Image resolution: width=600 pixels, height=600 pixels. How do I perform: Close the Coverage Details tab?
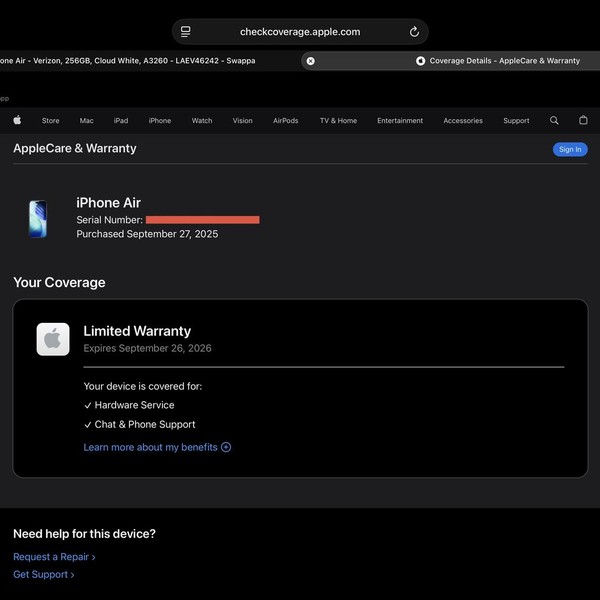click(310, 61)
